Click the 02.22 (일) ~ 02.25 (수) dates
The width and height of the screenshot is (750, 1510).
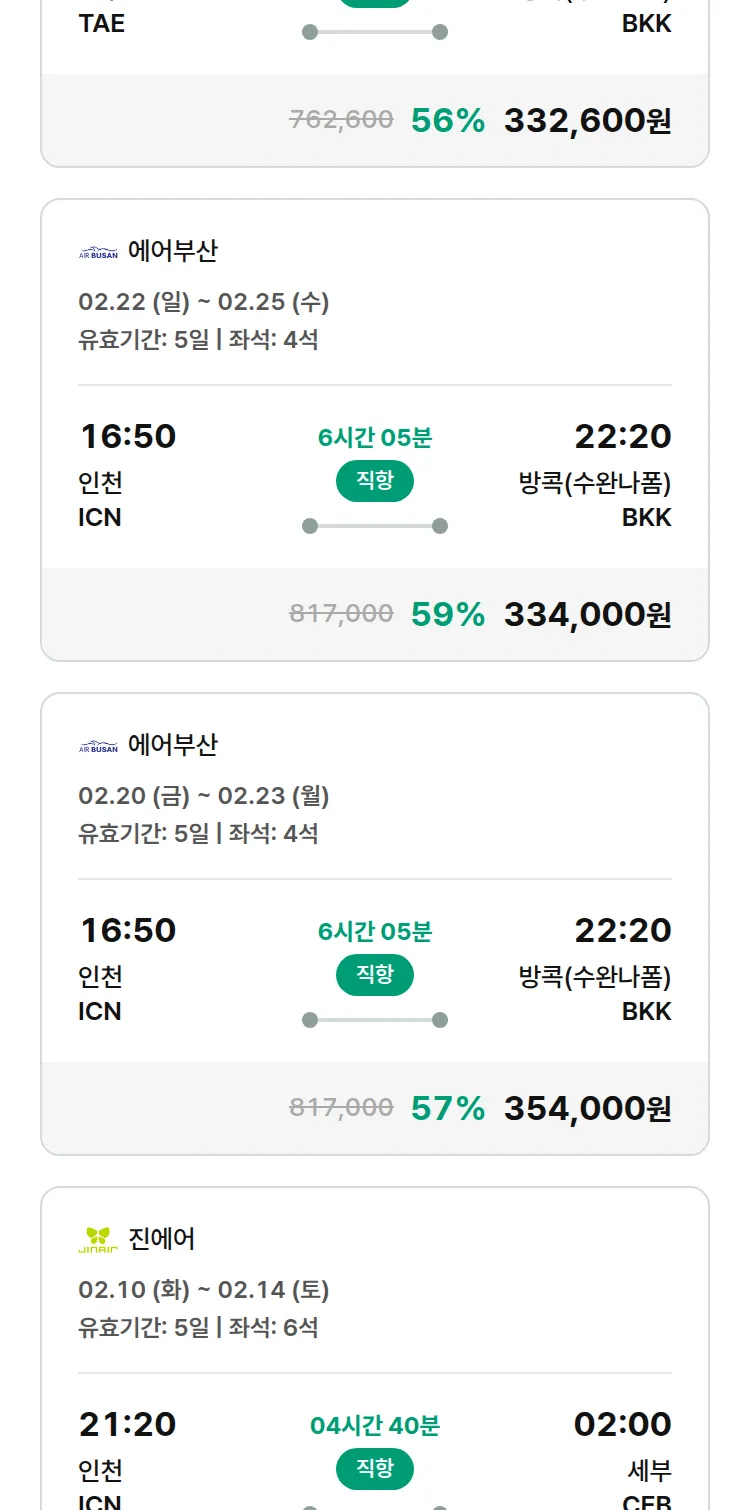pyautogui.click(x=204, y=301)
